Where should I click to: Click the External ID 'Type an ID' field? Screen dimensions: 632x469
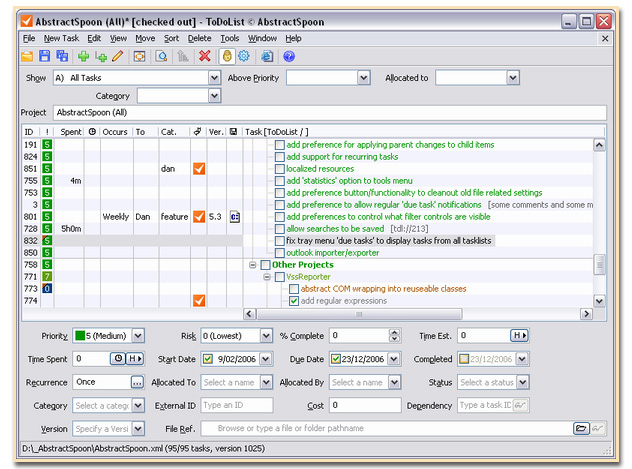click(237, 405)
